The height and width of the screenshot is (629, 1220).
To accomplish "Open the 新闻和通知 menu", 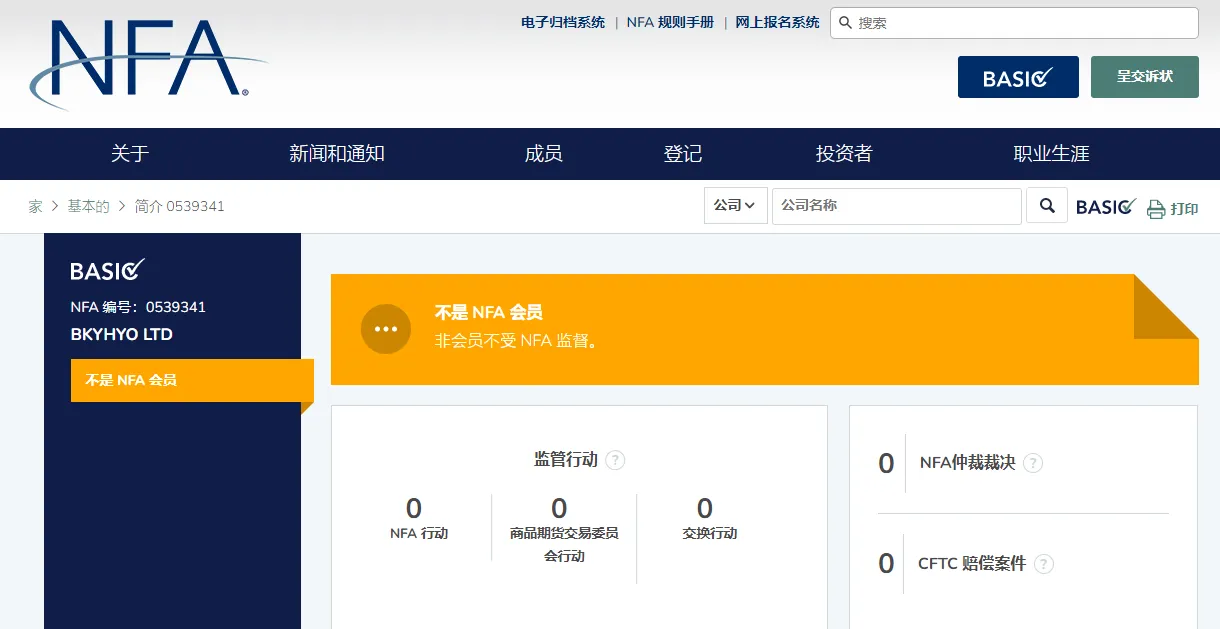I will click(337, 154).
